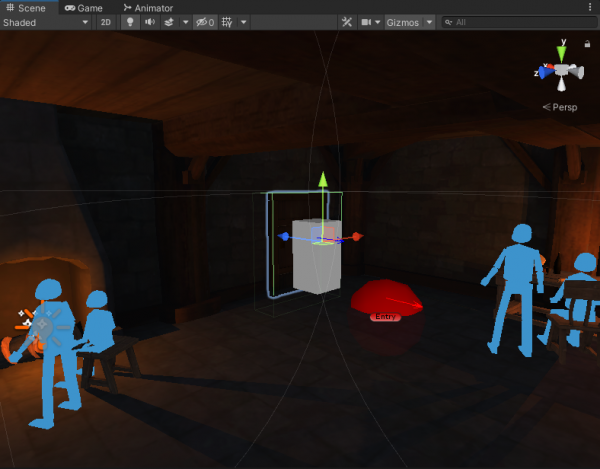Click the blue Z move handle arrow

[284, 237]
